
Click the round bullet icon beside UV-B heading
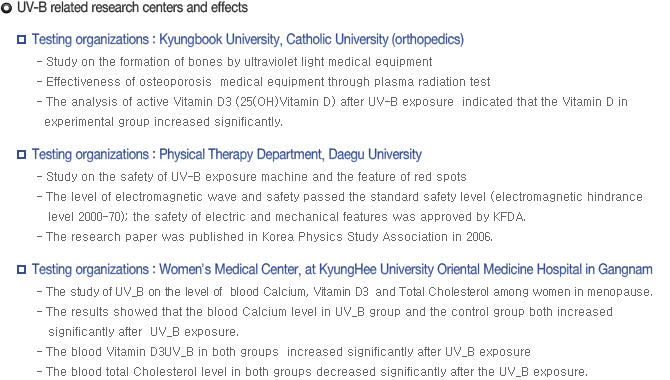point(6,9)
